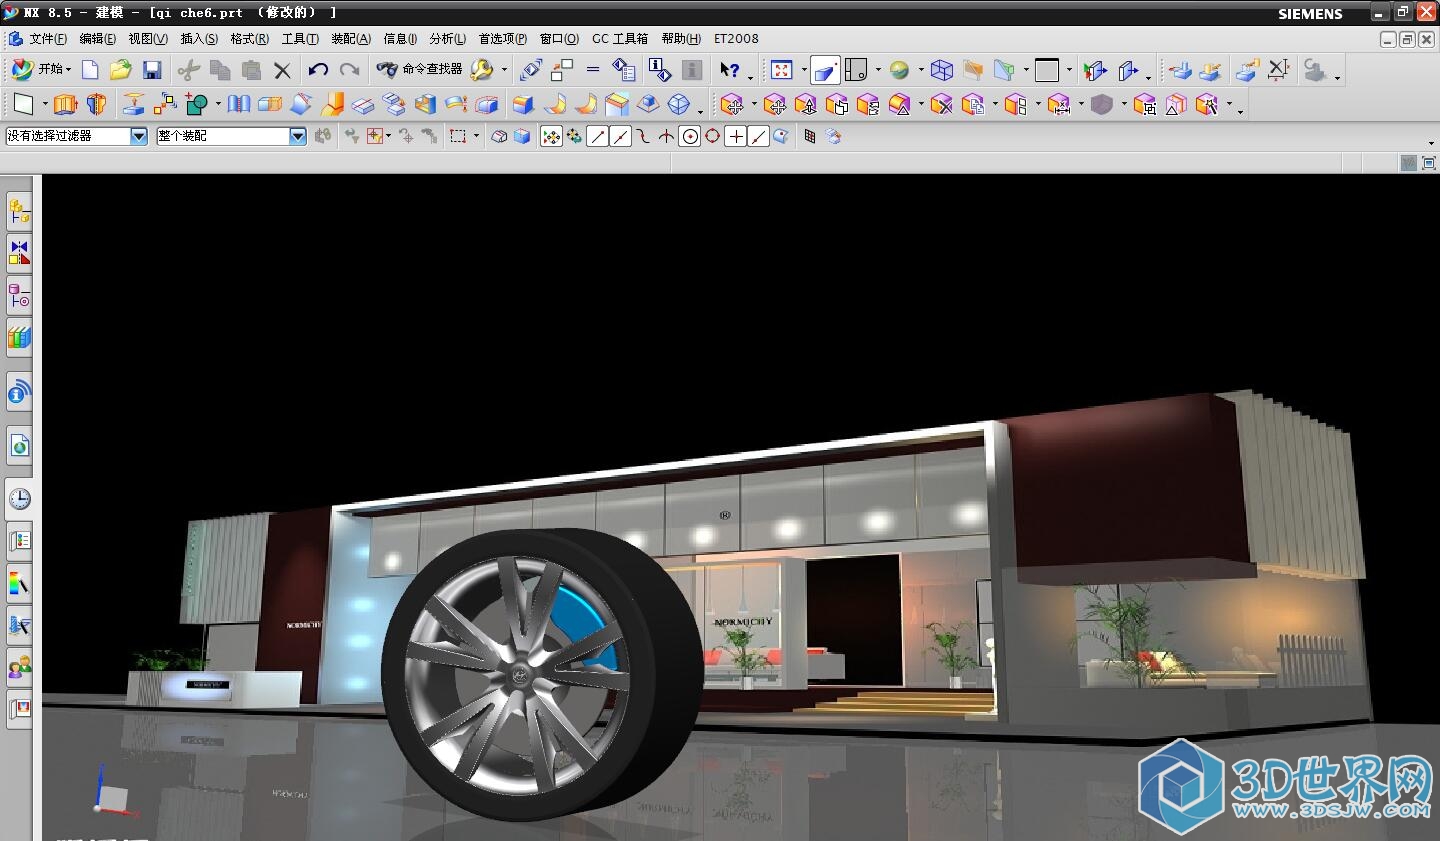Open the rectangle selection dropdown arrow
Screen dimensions: 1440x841
pos(476,136)
